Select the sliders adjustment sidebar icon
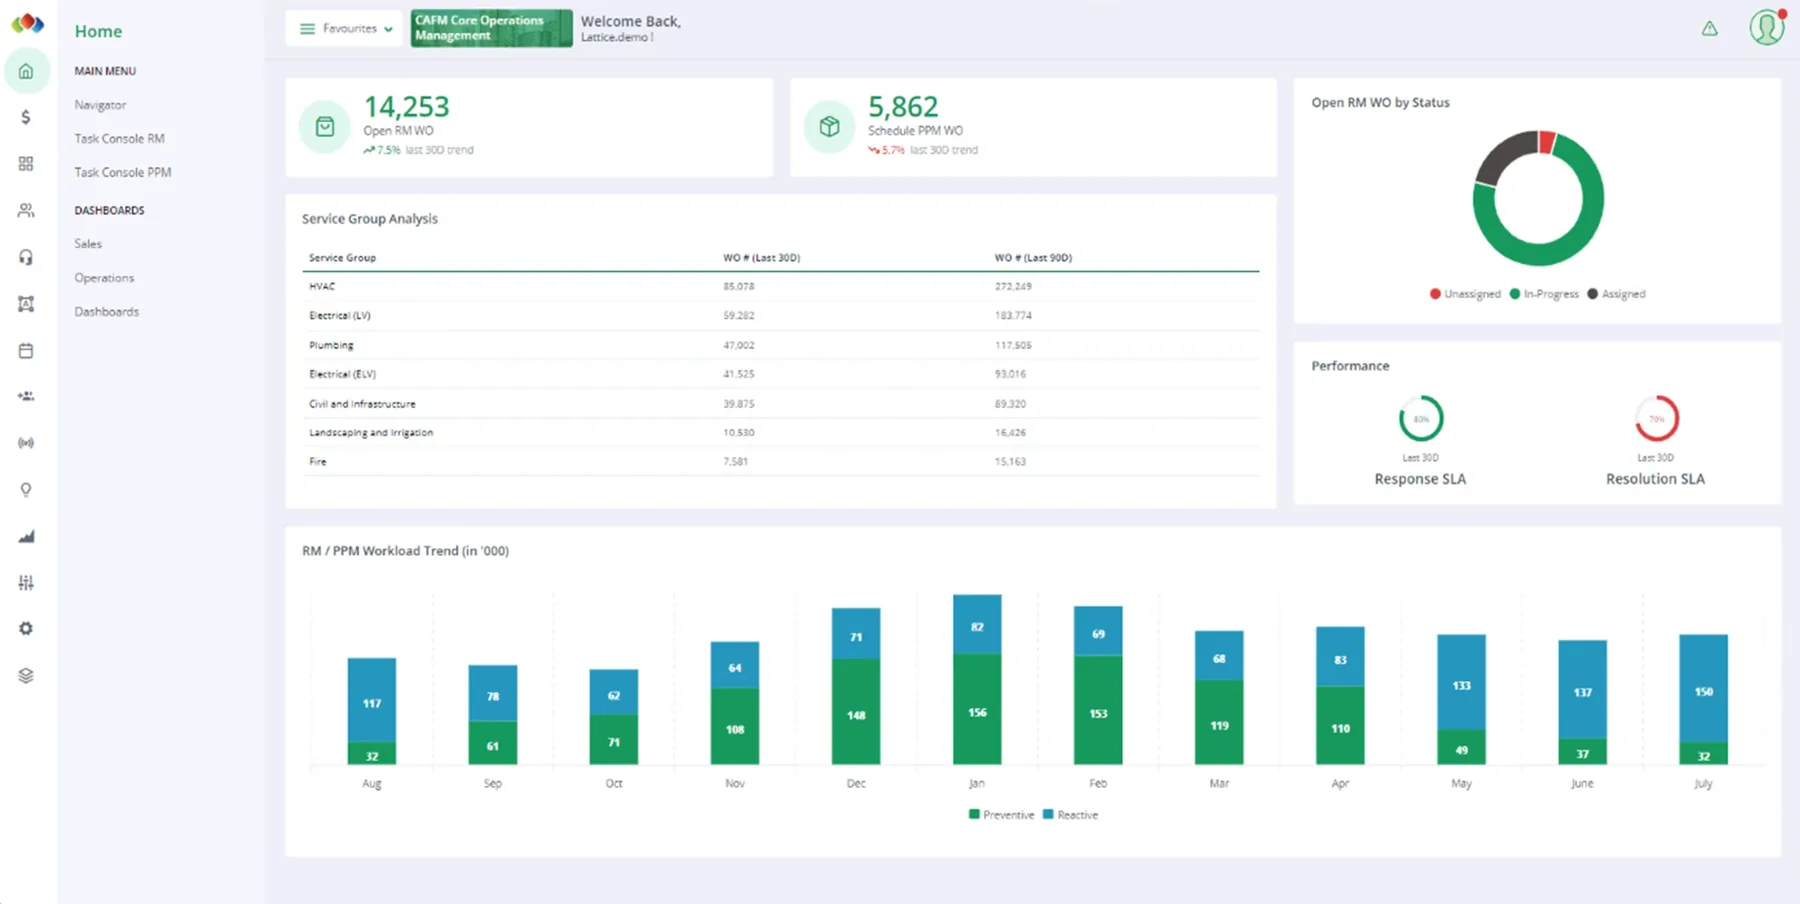1800x904 pixels. 26,583
